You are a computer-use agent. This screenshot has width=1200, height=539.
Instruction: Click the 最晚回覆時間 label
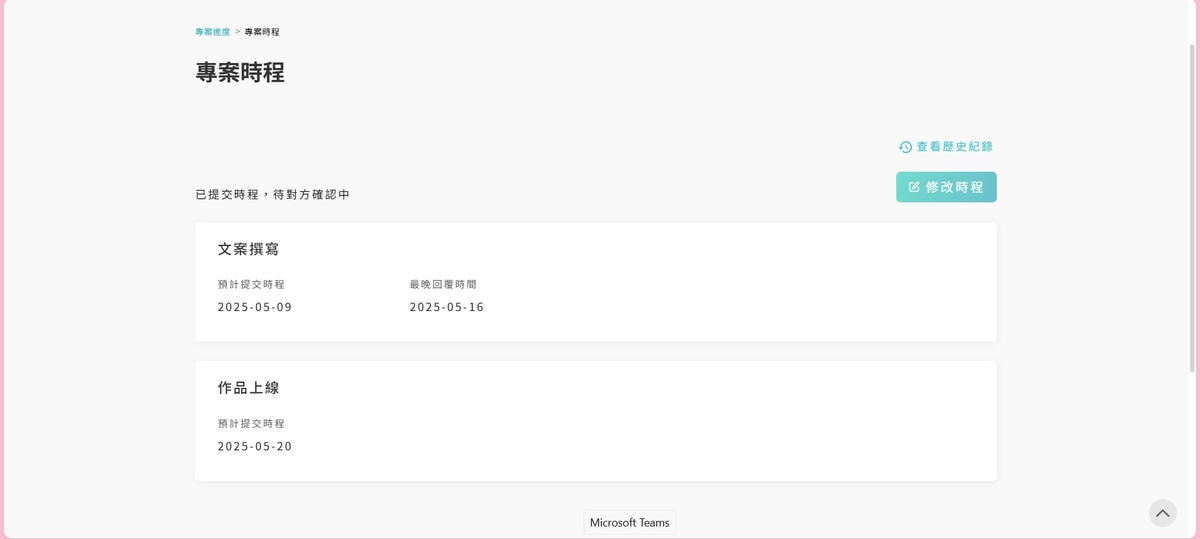(x=443, y=284)
